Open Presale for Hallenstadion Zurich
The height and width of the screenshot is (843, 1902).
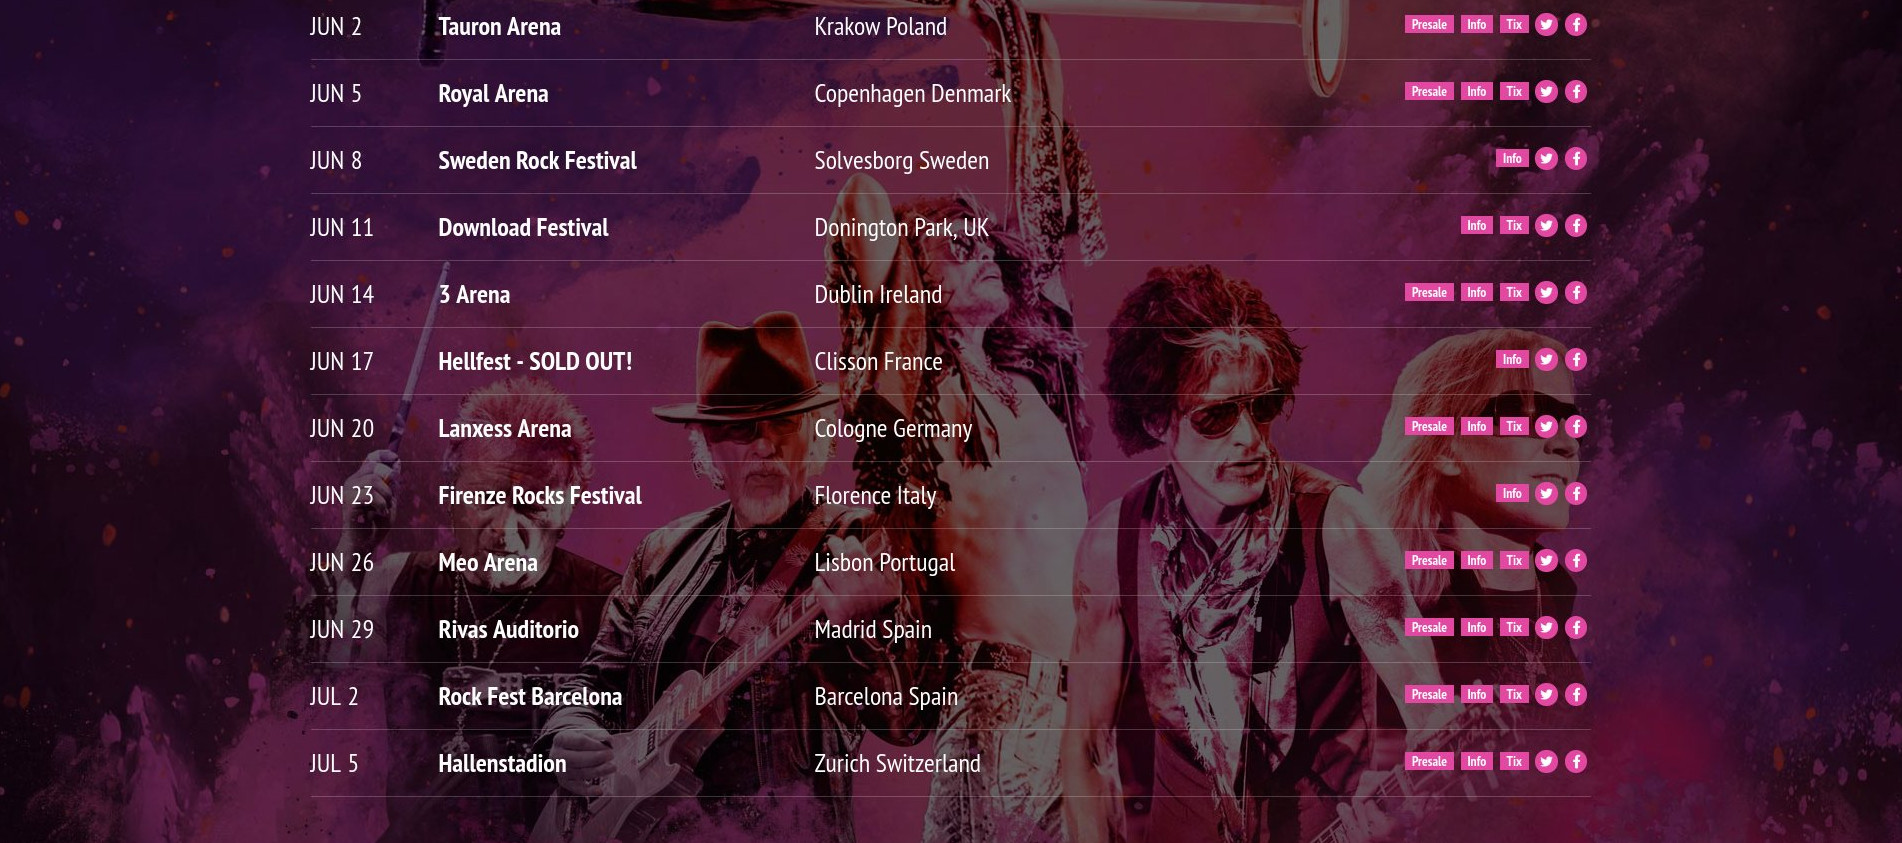click(x=1429, y=762)
